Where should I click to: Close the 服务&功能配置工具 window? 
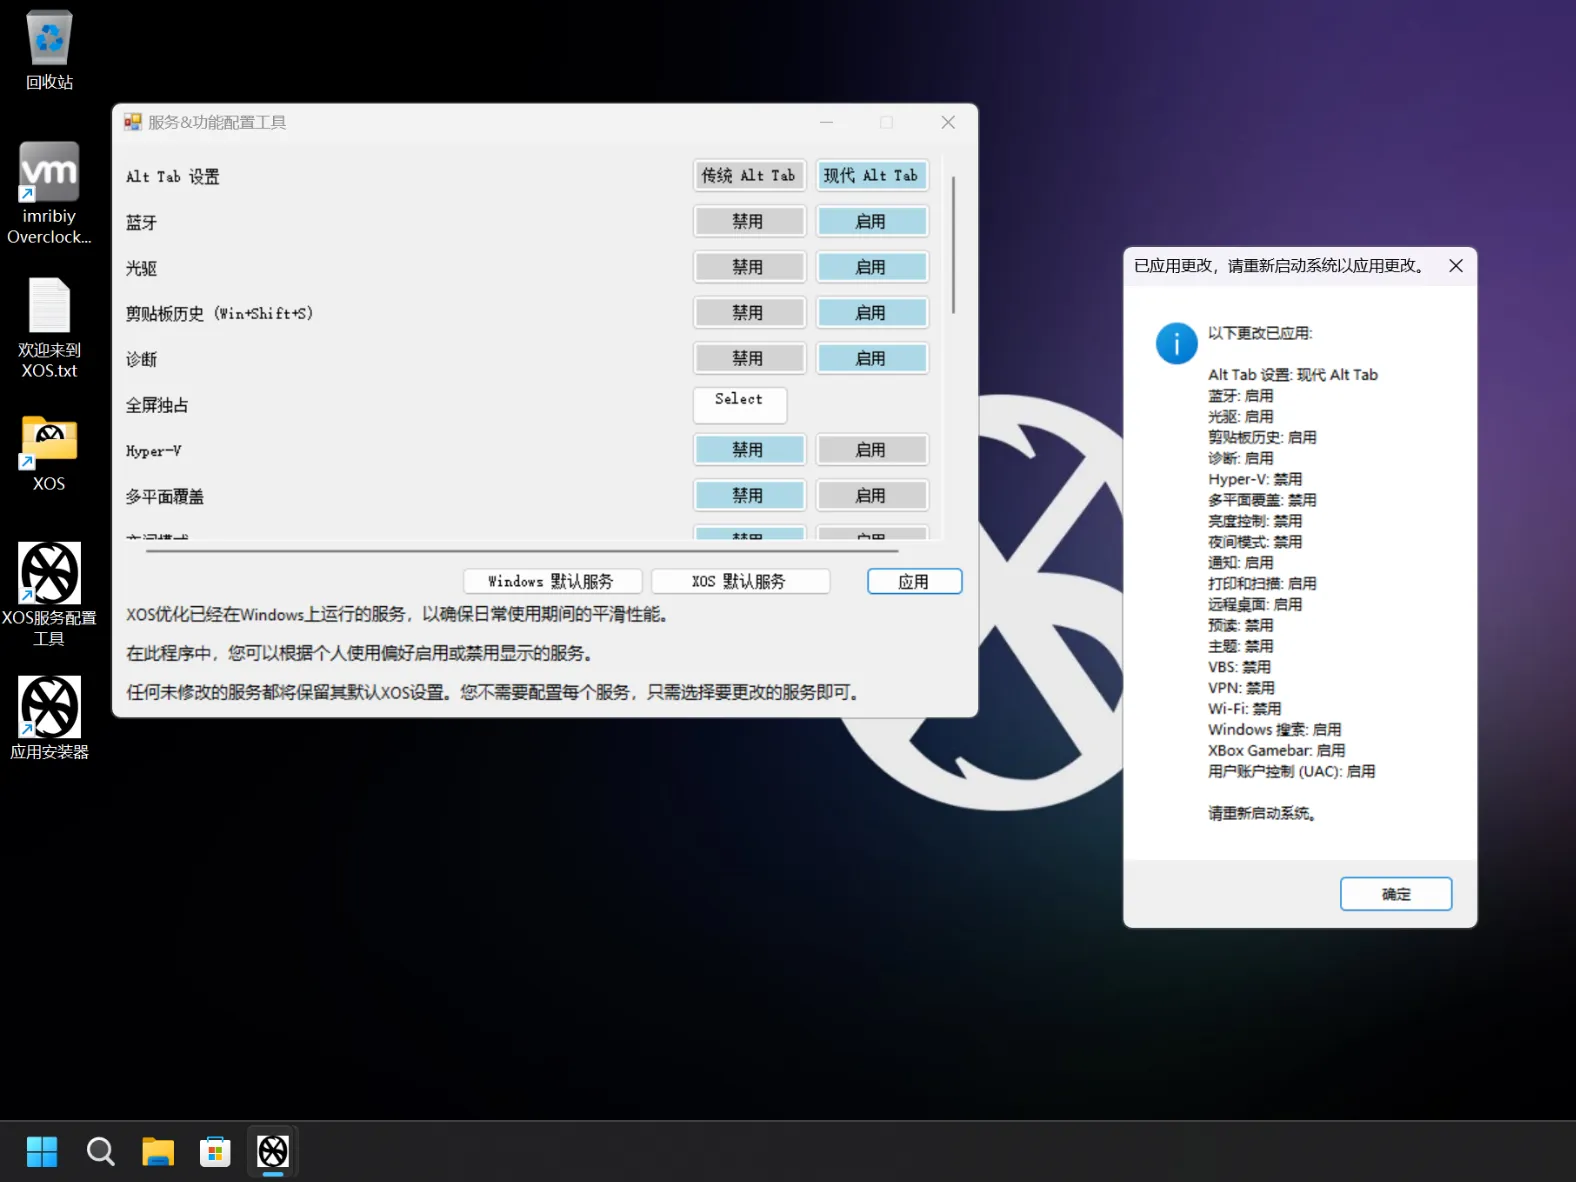click(x=948, y=122)
